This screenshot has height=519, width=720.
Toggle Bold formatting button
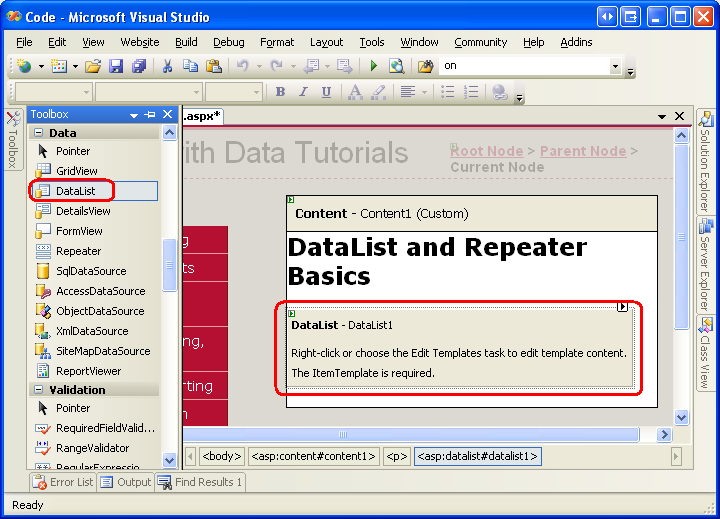point(280,92)
